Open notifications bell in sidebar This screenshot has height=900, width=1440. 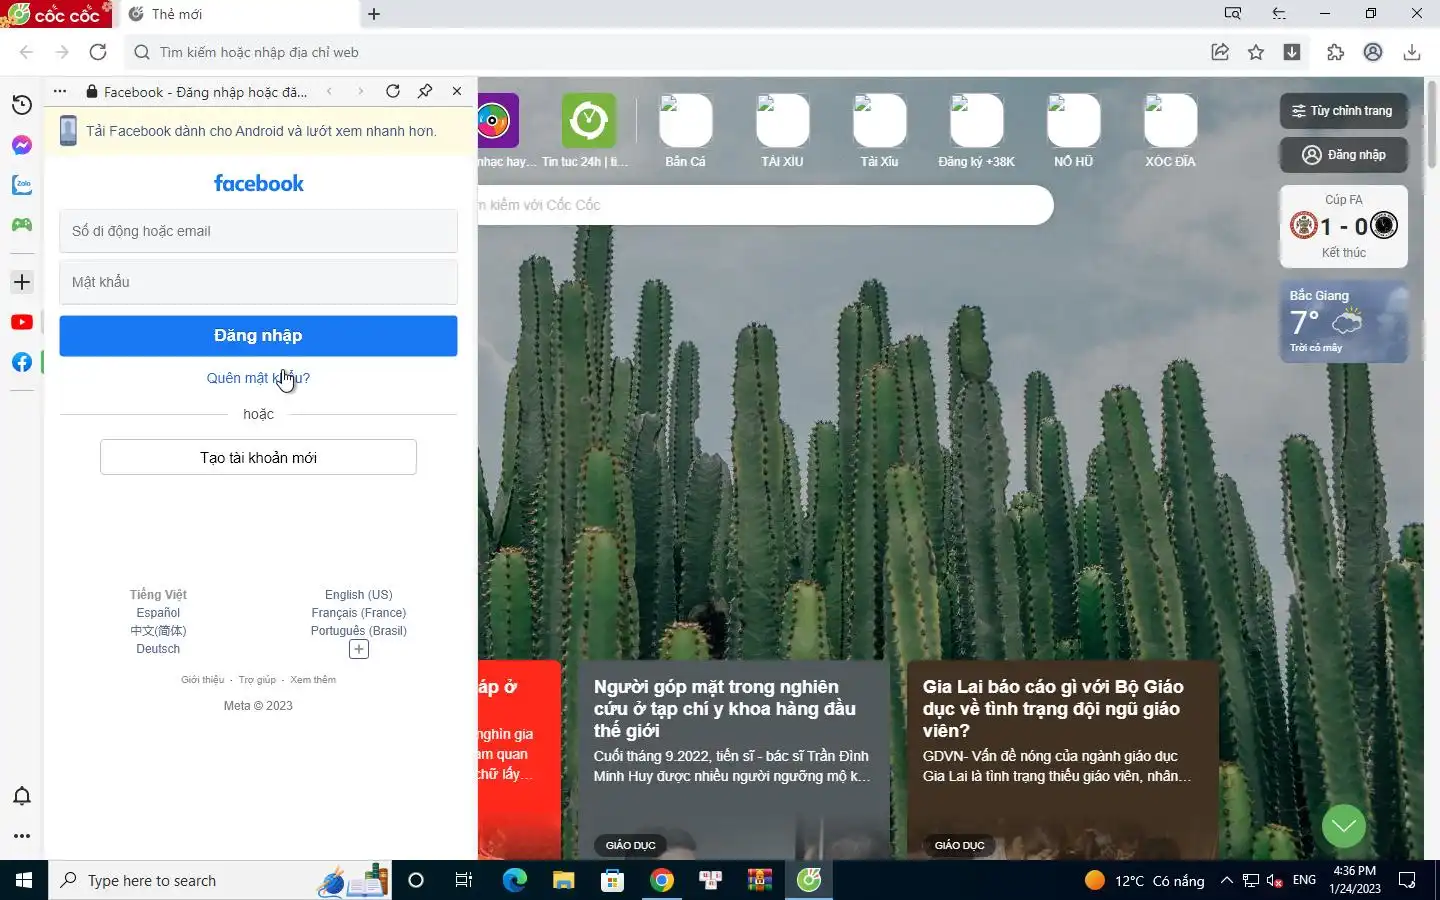[21, 796]
